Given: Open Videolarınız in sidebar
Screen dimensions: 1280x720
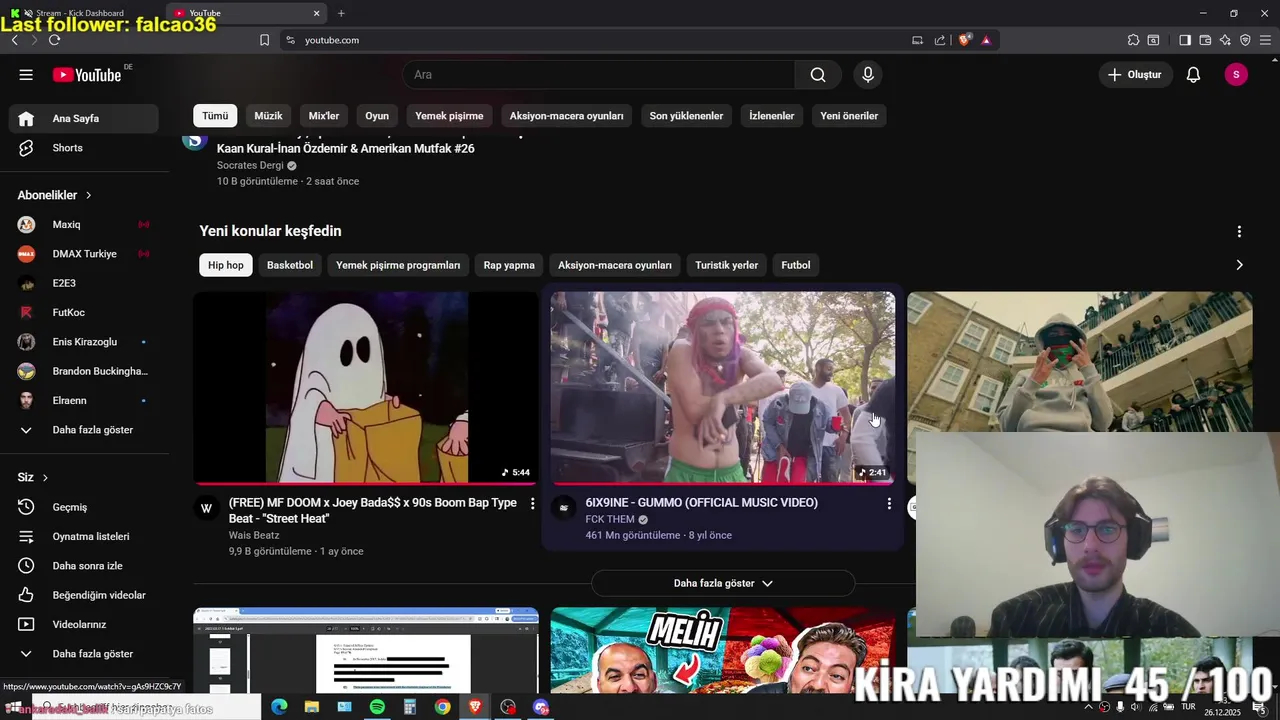Looking at the screenshot, I should [84, 625].
